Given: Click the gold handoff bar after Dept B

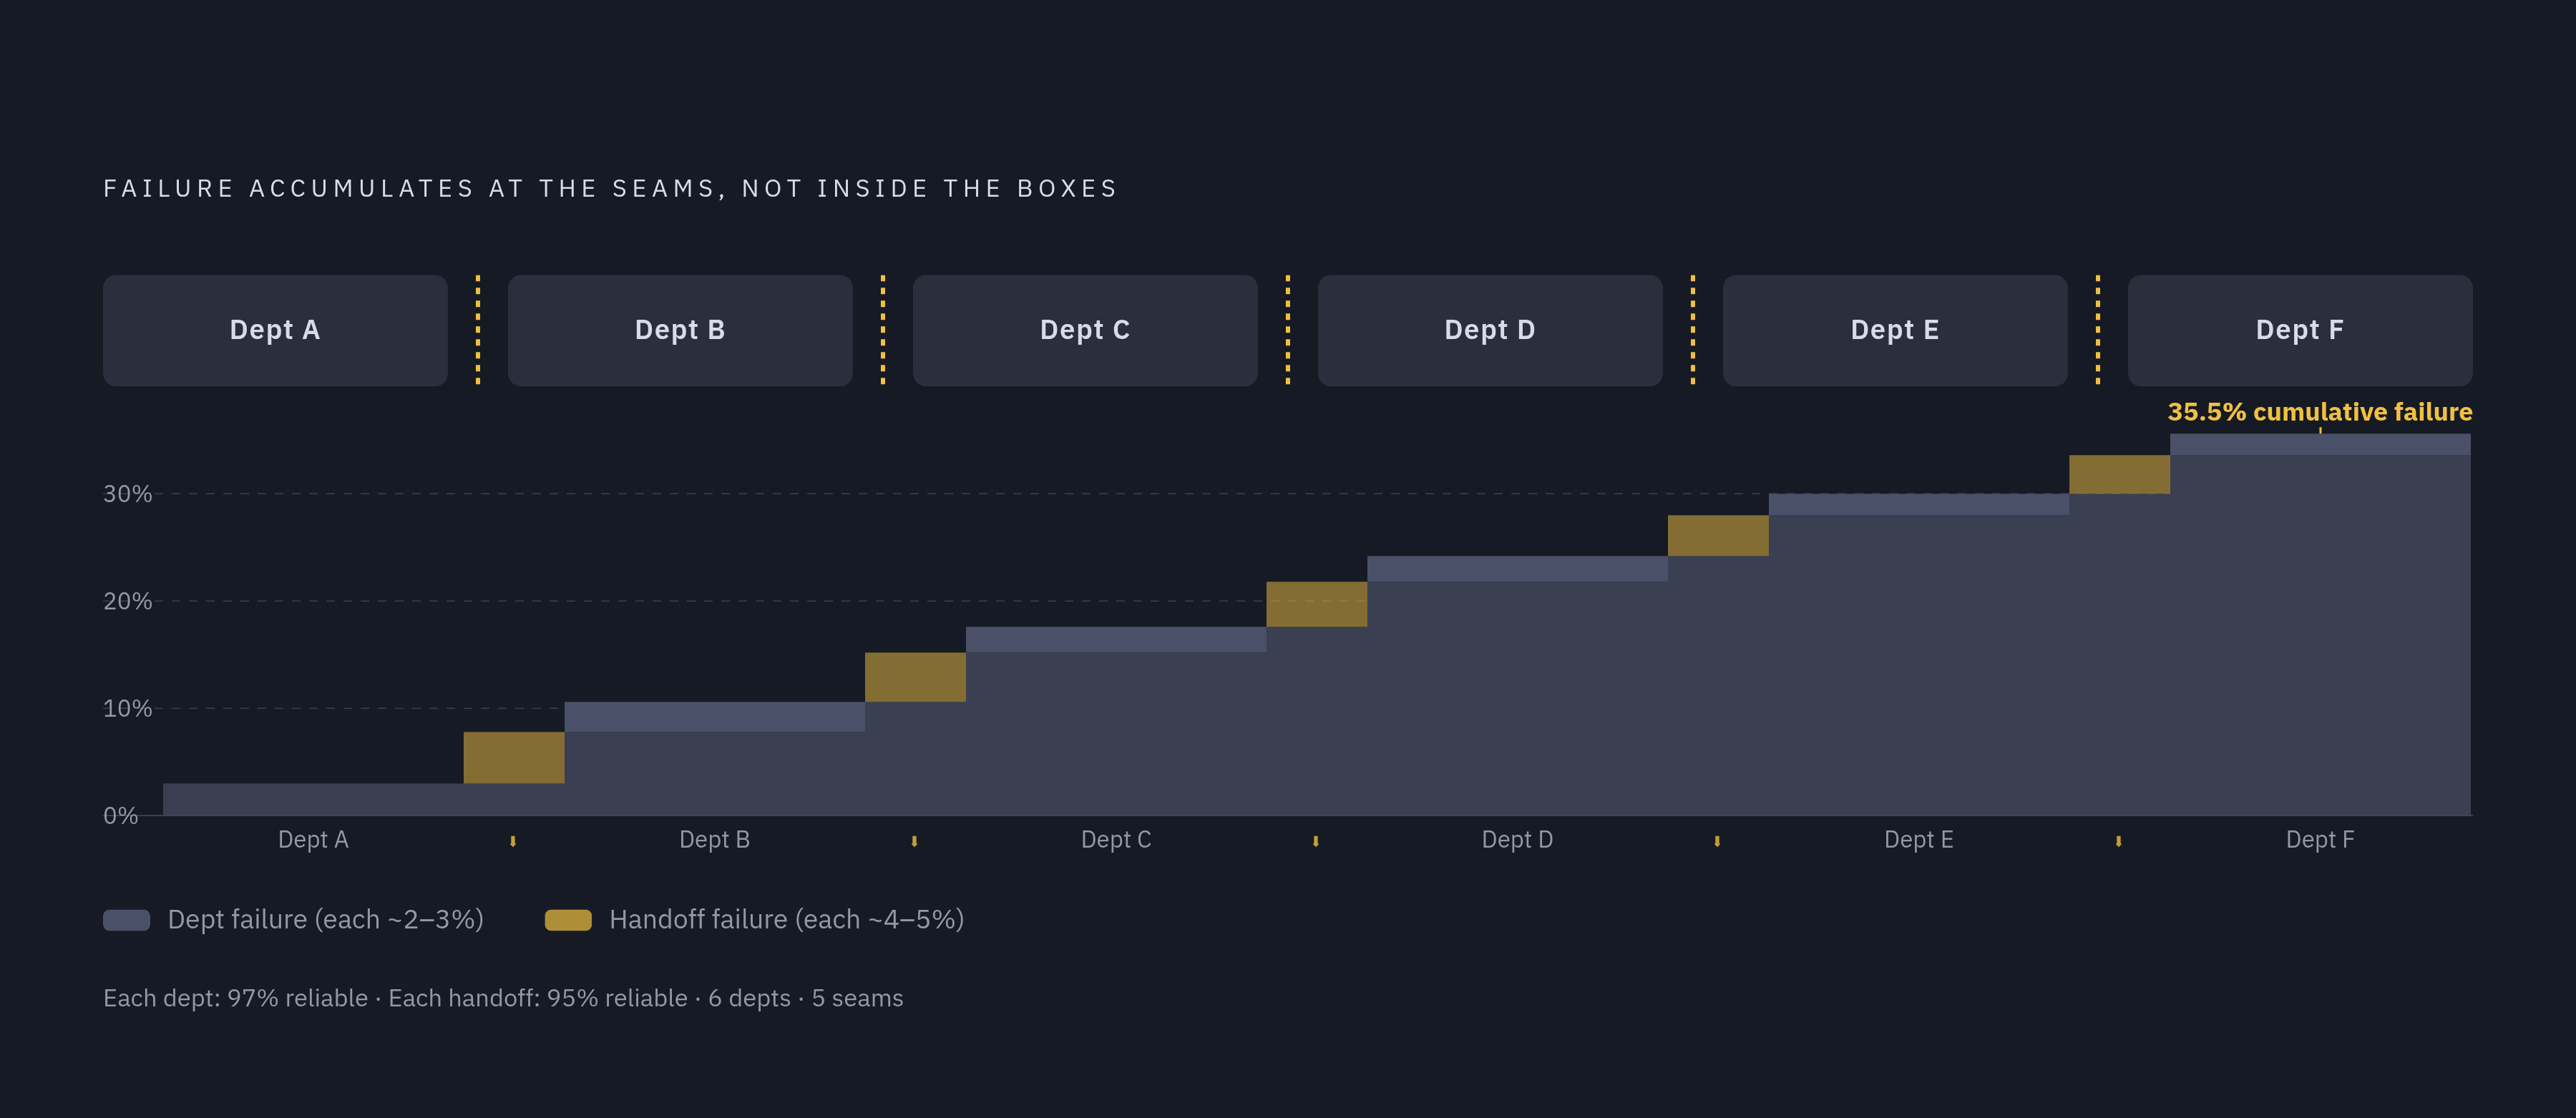Looking at the screenshot, I should pyautogui.click(x=915, y=677).
